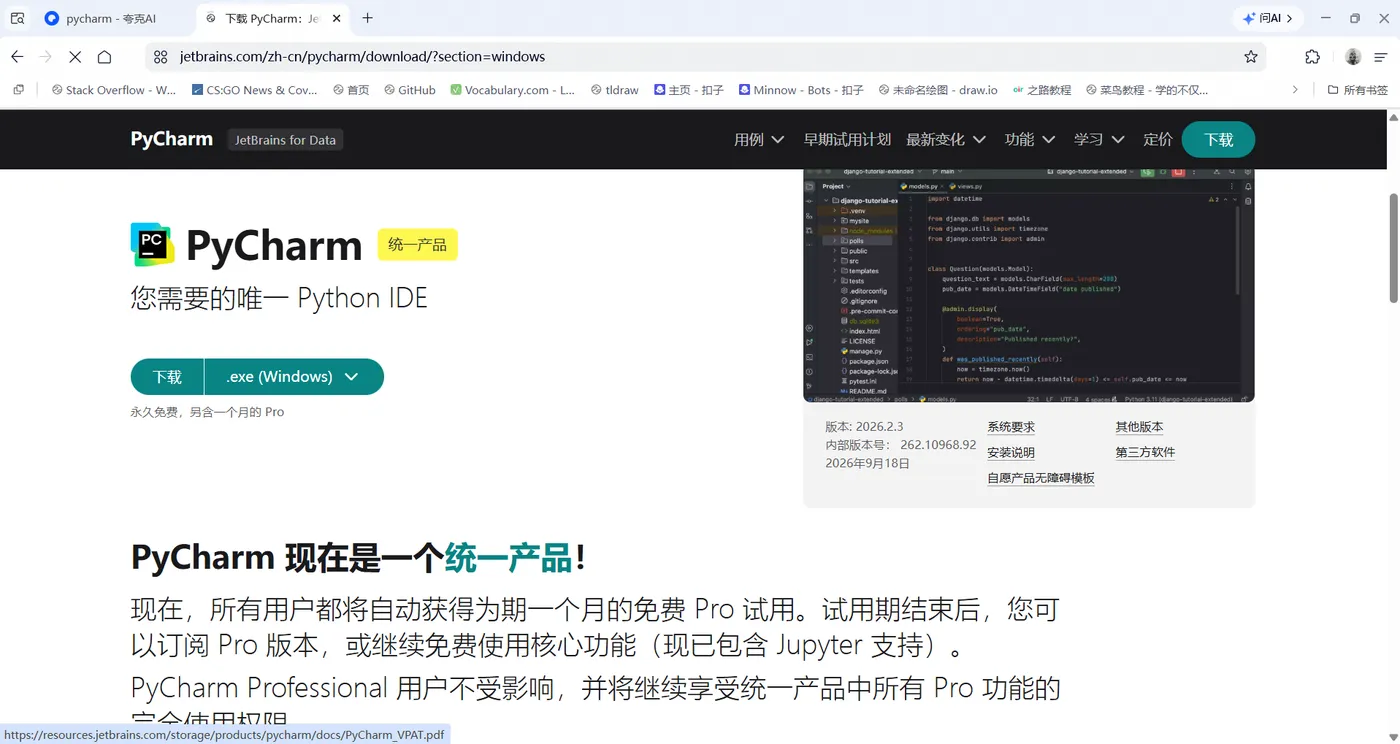Click the text 永久免费，另含一个月的 Pro

click(207, 412)
